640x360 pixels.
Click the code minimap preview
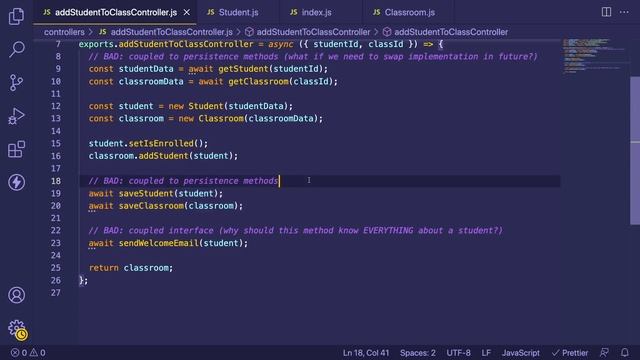594,55
